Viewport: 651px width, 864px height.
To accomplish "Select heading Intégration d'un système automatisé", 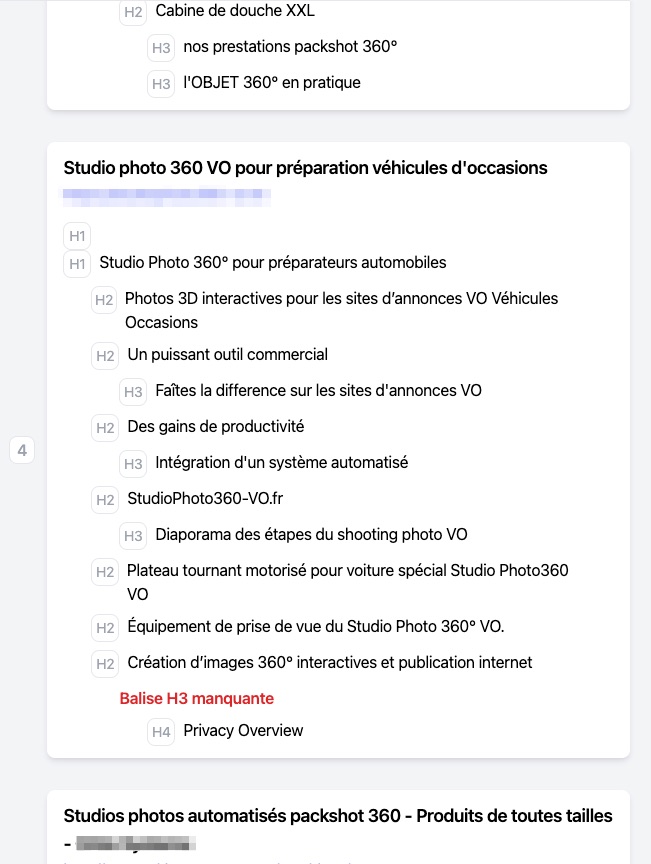I will [281, 463].
